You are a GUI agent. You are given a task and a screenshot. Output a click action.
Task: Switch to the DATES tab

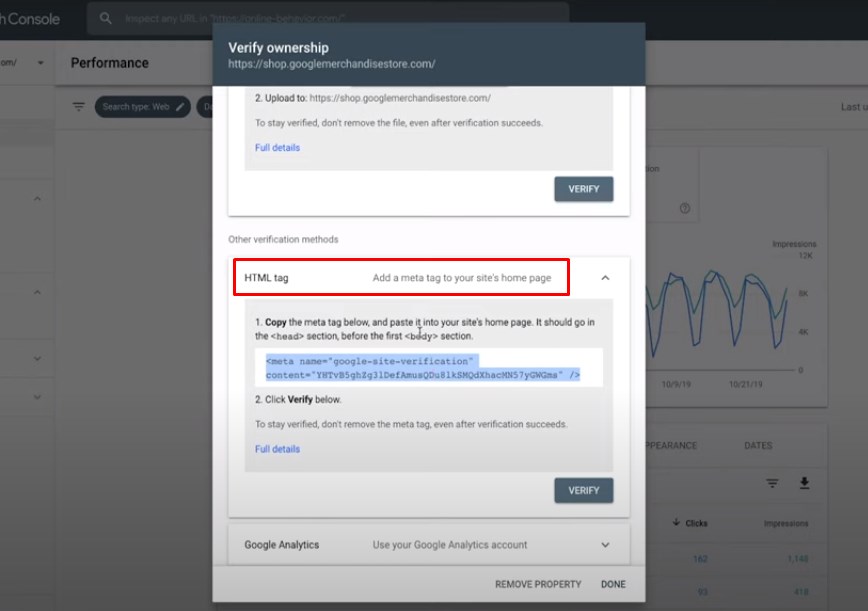coord(758,446)
